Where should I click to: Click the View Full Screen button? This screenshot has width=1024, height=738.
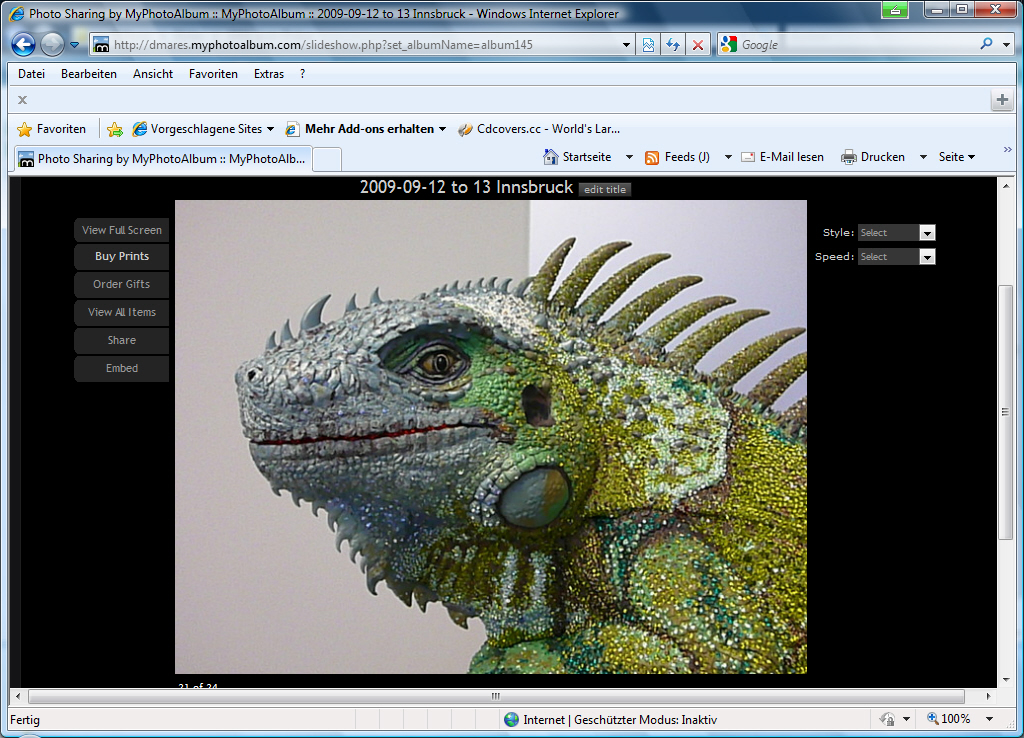[x=122, y=230]
